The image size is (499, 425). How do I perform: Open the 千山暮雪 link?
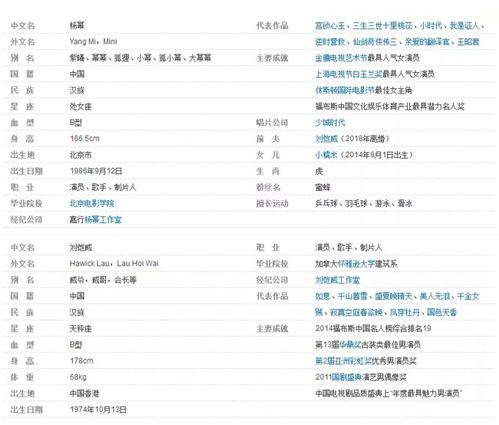pos(352,296)
